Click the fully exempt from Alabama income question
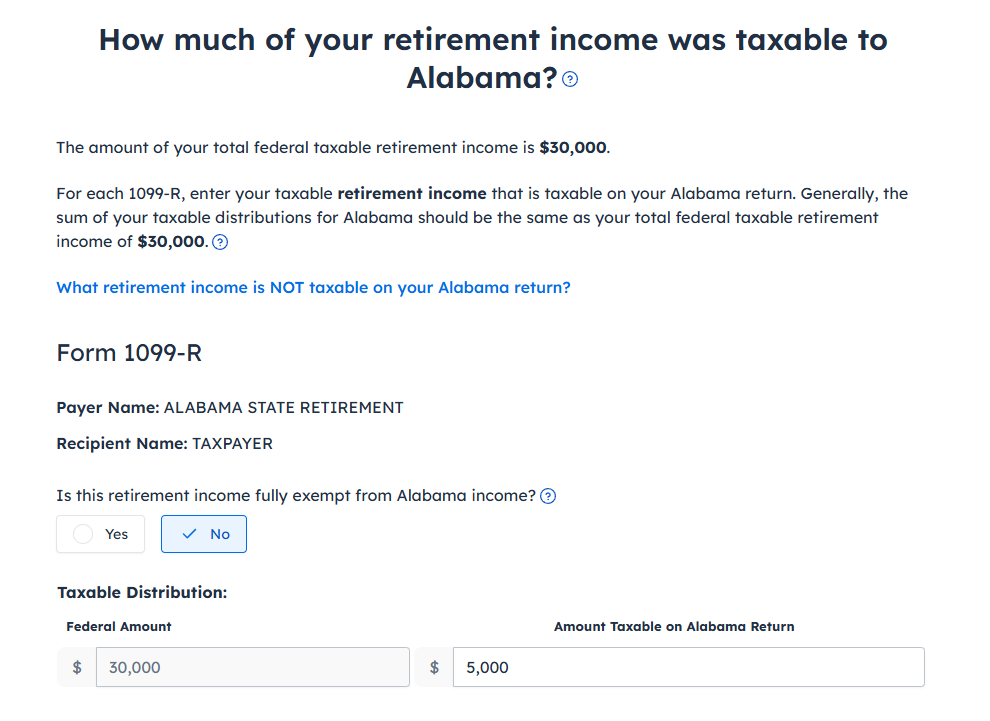Image resolution: width=990 pixels, height=721 pixels. pyautogui.click(x=296, y=496)
